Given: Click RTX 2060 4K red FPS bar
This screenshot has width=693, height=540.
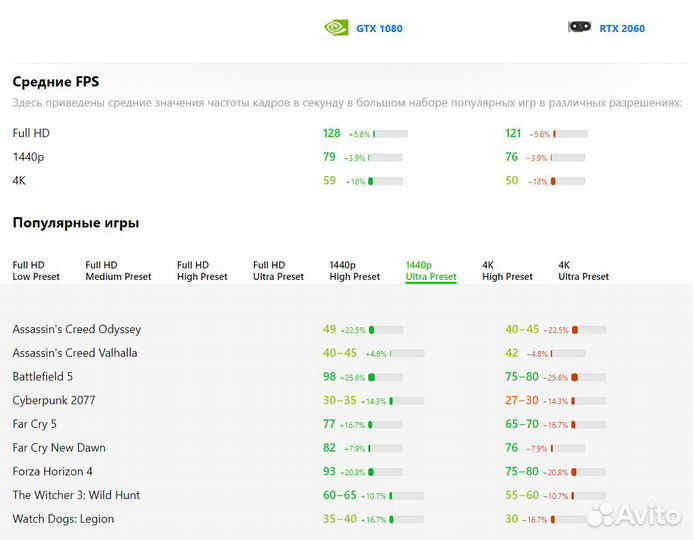Looking at the screenshot, I should coord(567,181).
